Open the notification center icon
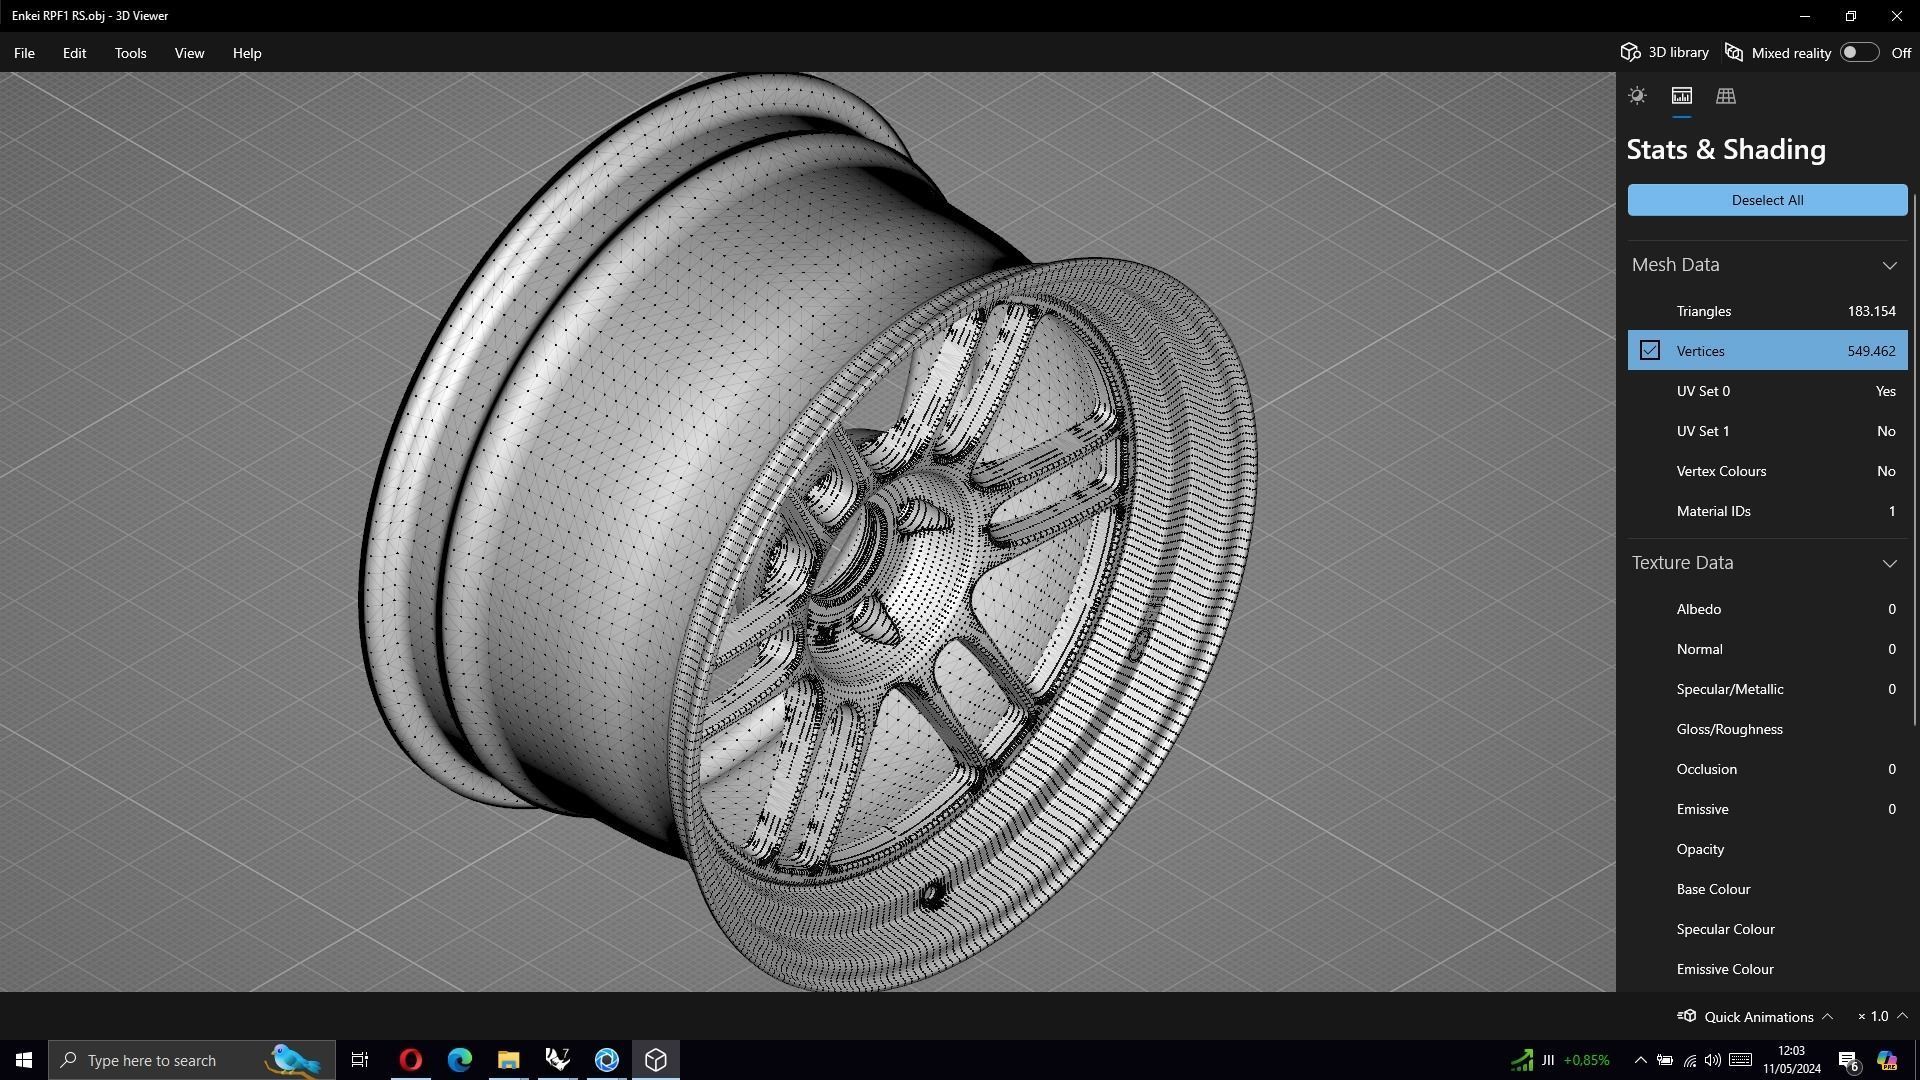 (1849, 1060)
